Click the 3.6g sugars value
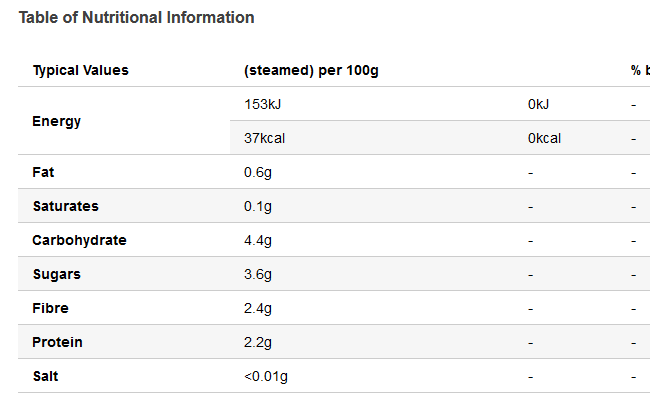 [258, 274]
